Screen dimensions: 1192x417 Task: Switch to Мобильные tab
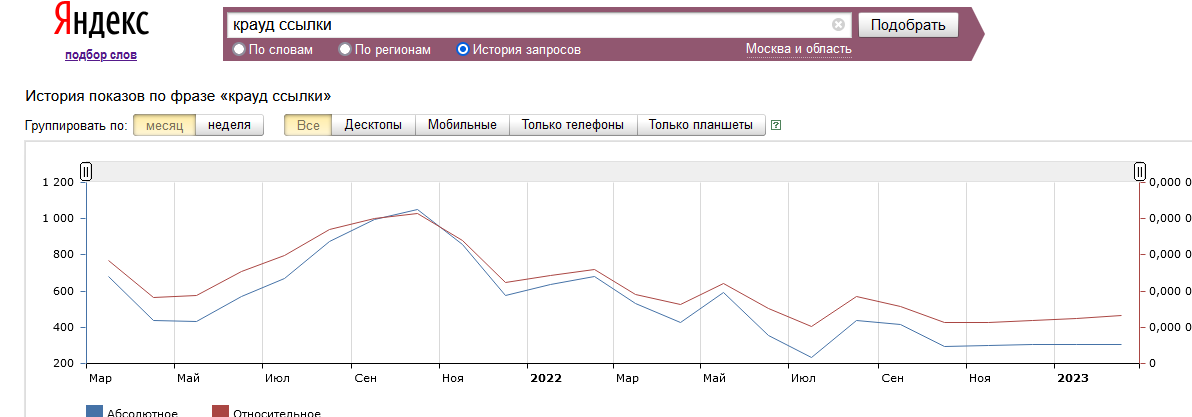click(x=462, y=125)
